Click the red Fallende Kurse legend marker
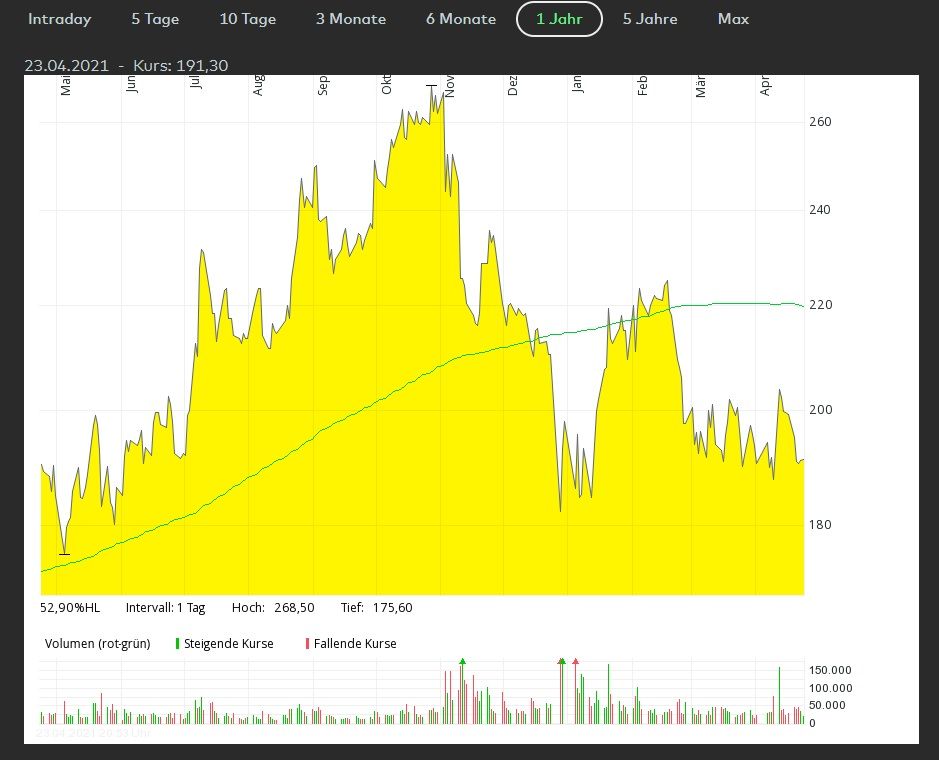 (x=307, y=644)
